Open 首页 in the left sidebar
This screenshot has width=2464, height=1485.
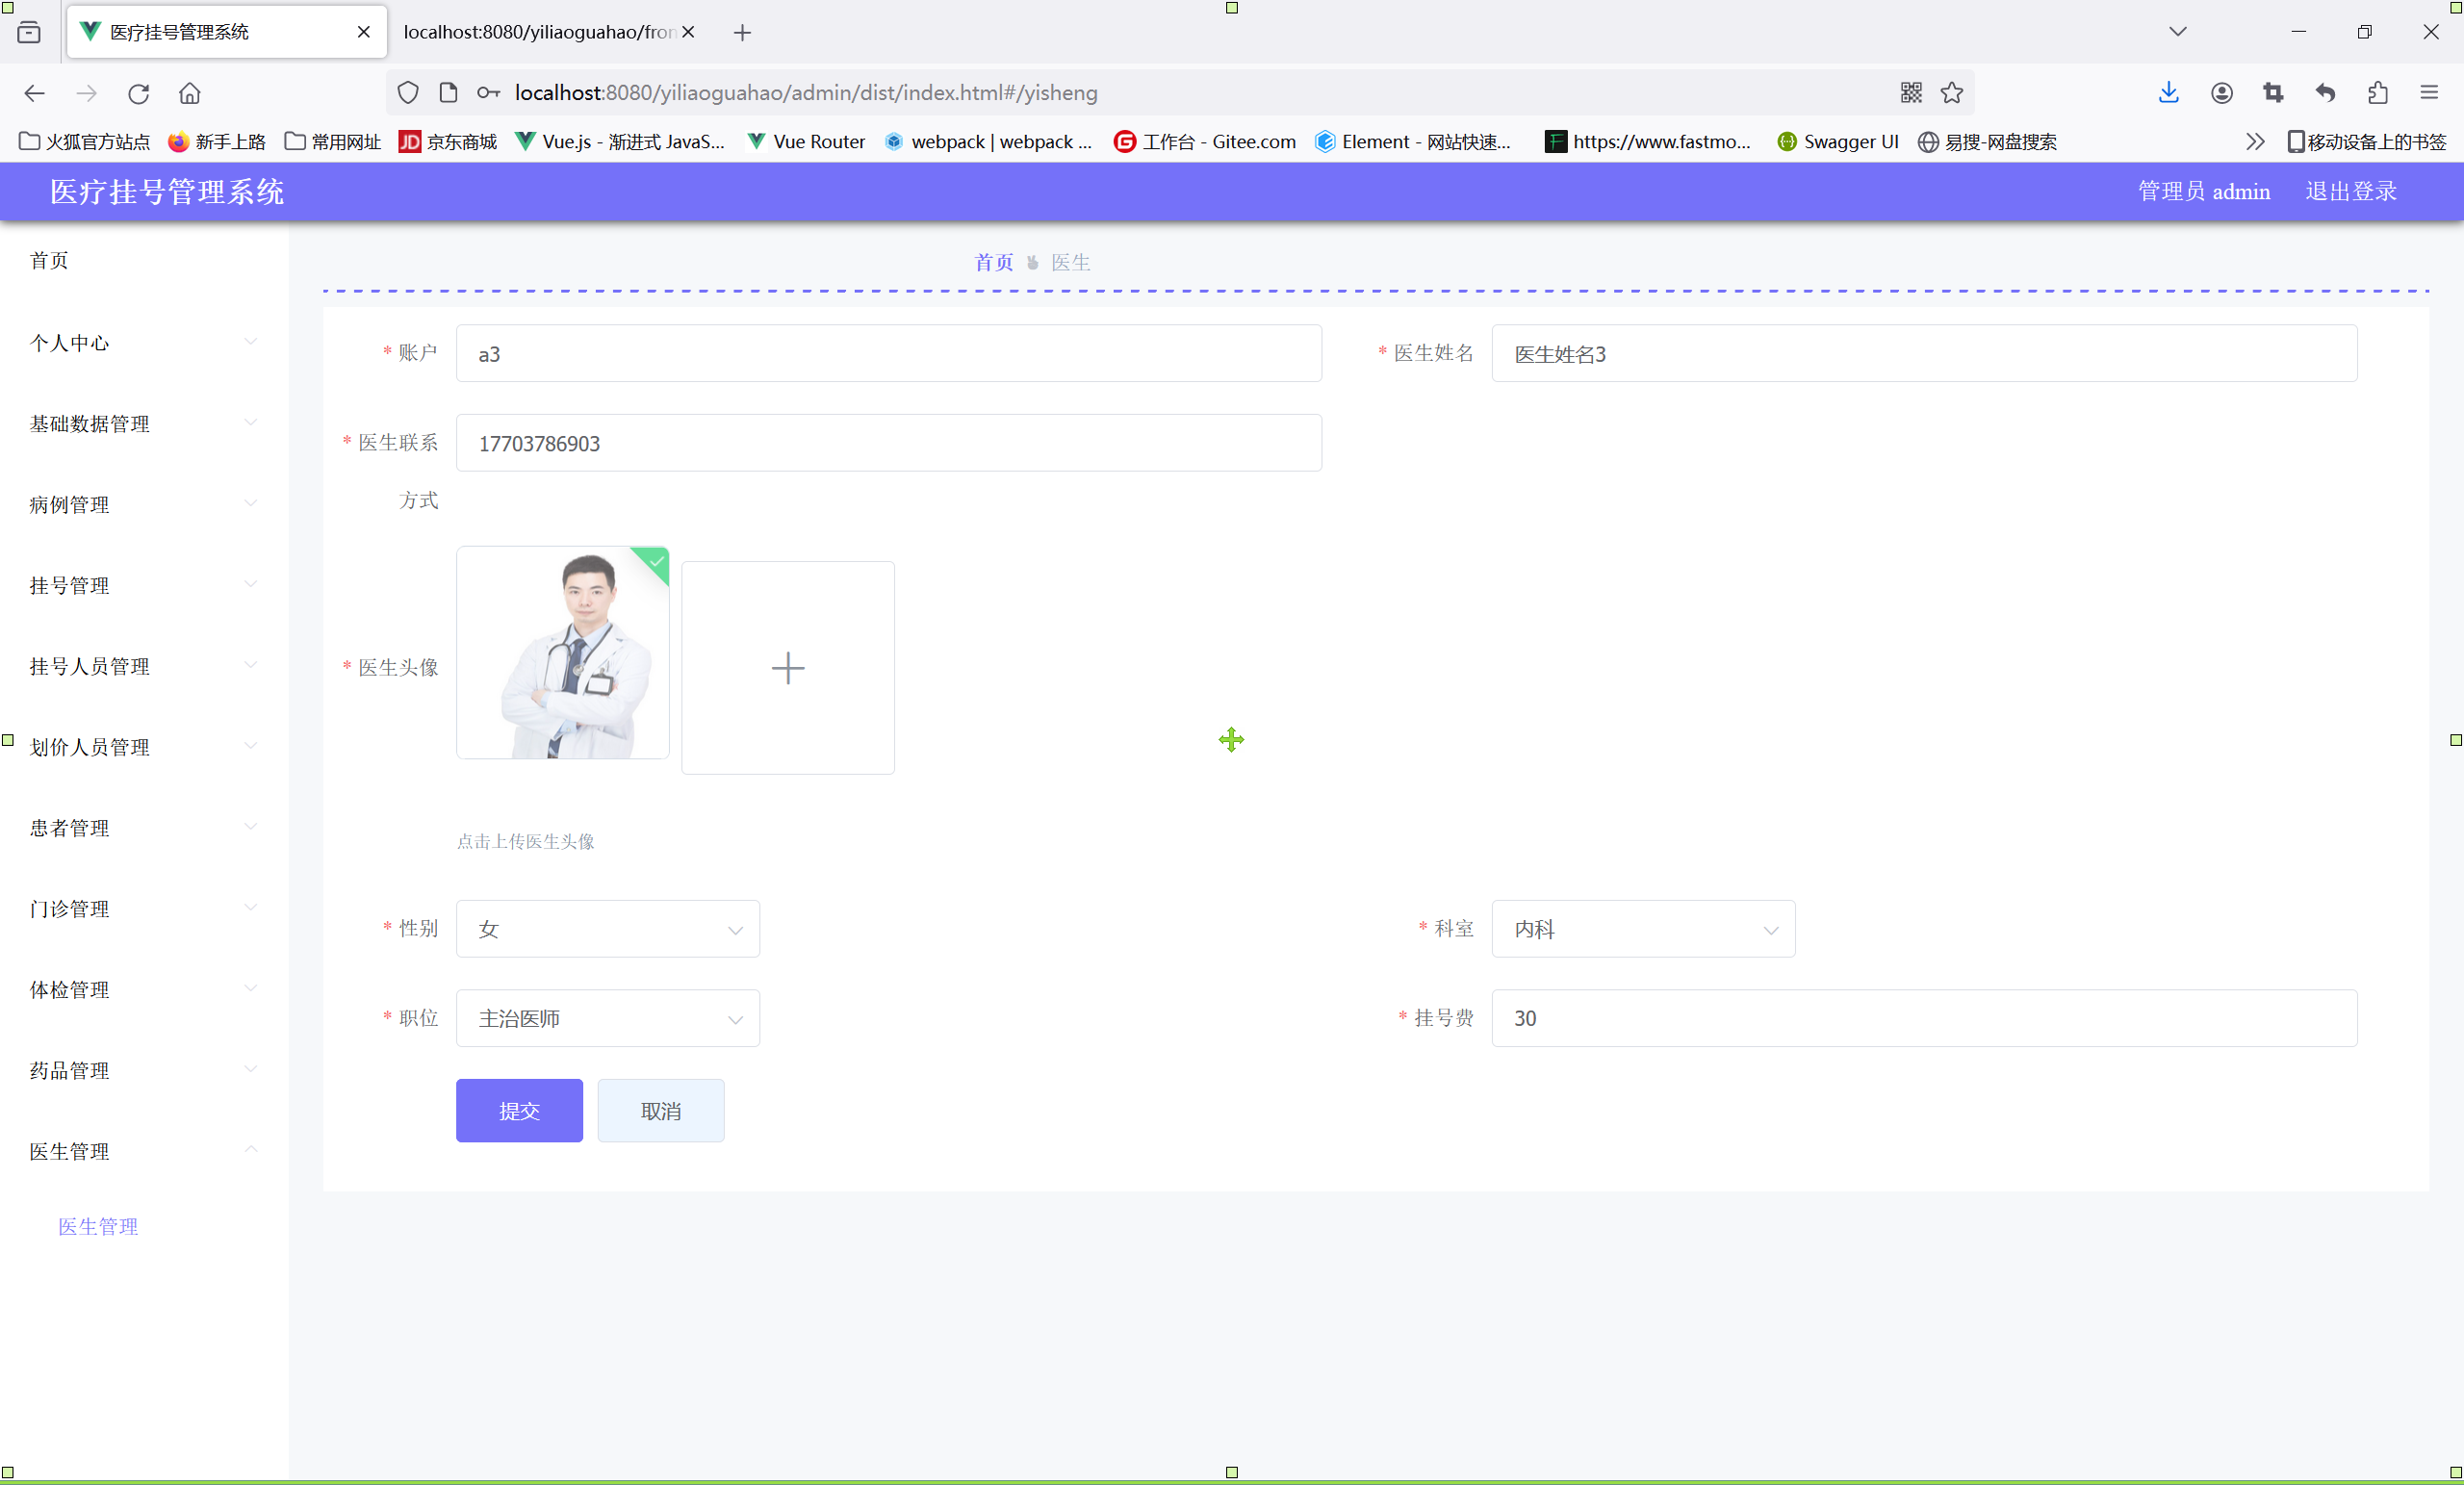49,261
